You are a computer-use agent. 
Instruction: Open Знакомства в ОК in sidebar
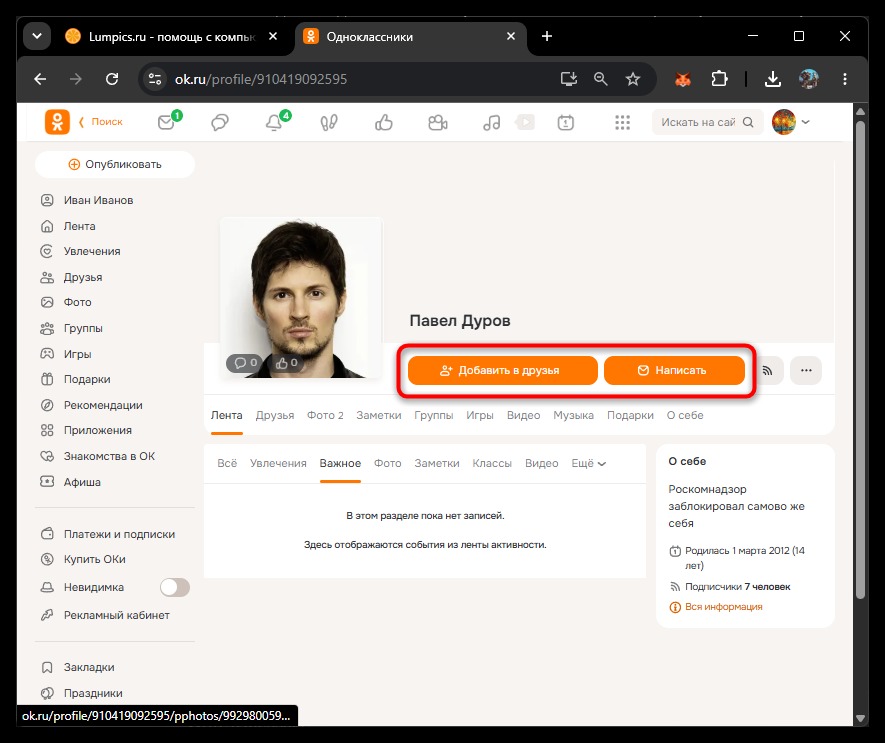(x=109, y=456)
